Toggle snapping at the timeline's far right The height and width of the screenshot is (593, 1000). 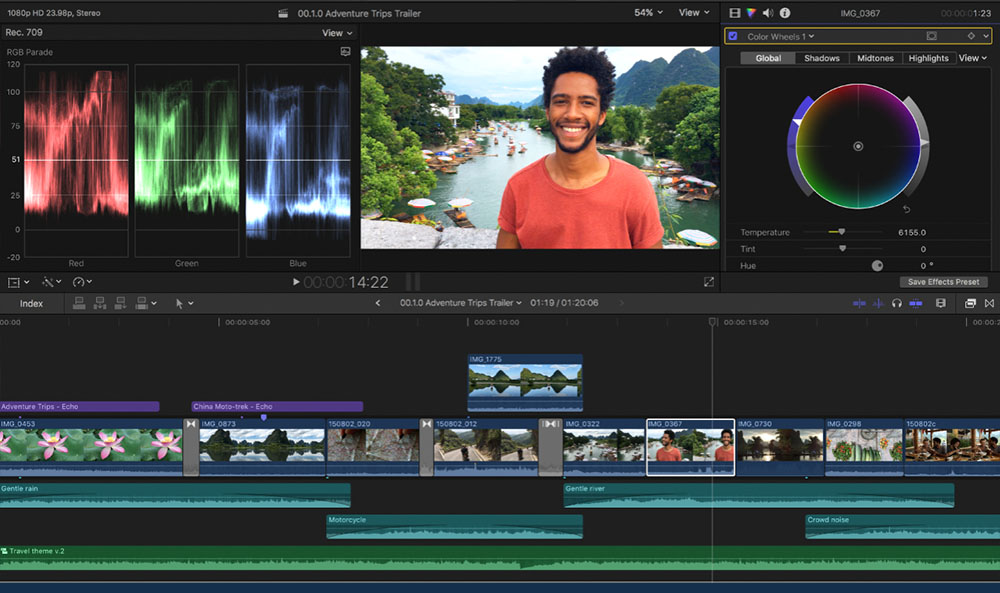point(990,303)
